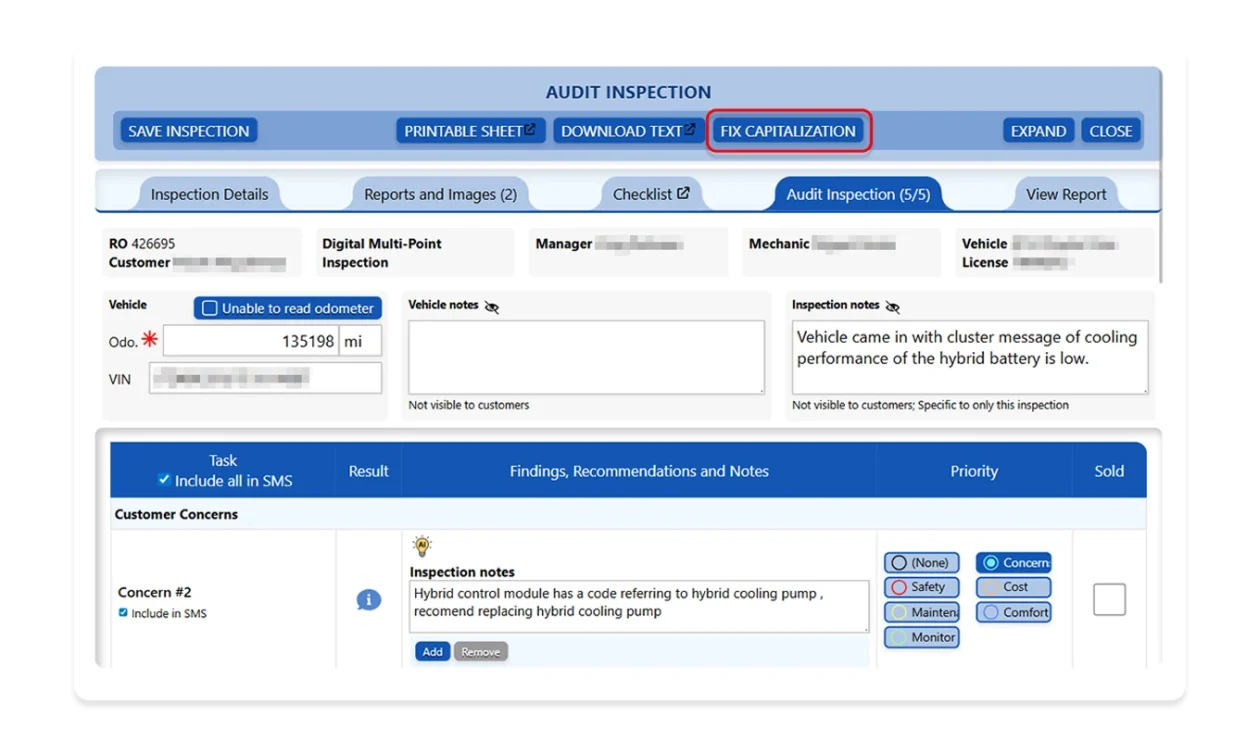Expand the audit panel with EXPAND
The image size is (1259, 741).
point(1037,129)
